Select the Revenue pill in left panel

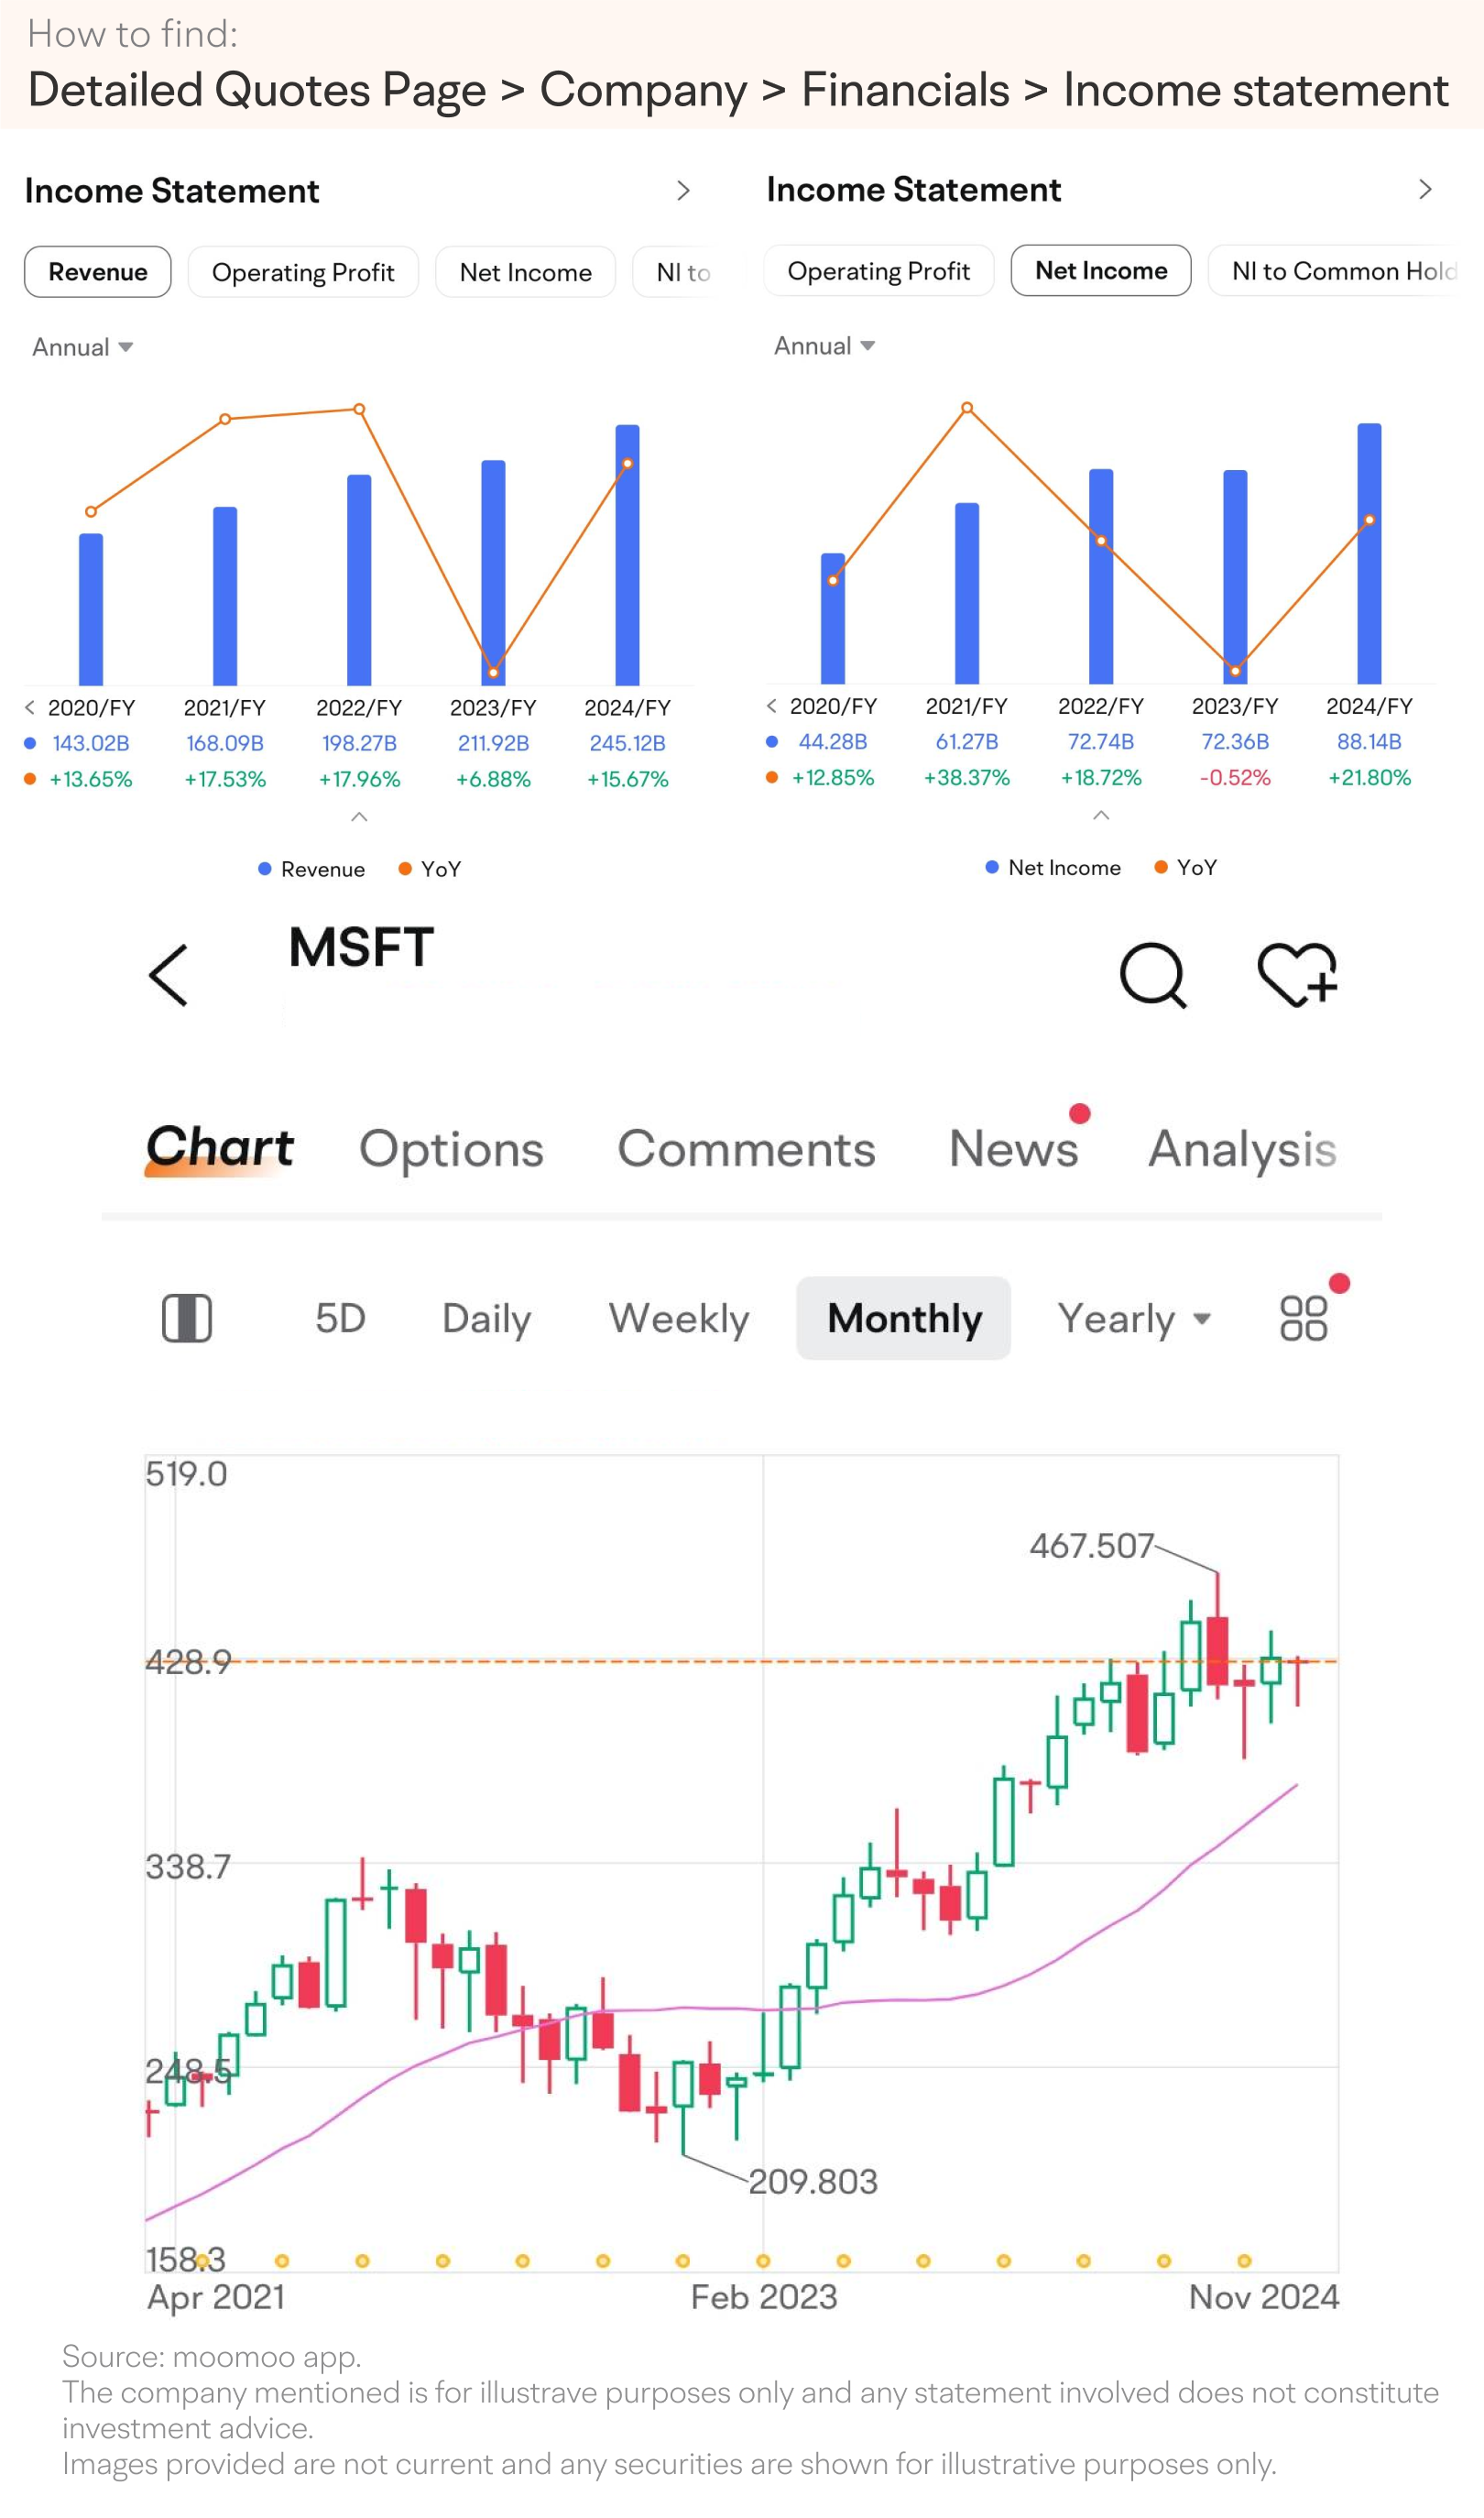[98, 272]
